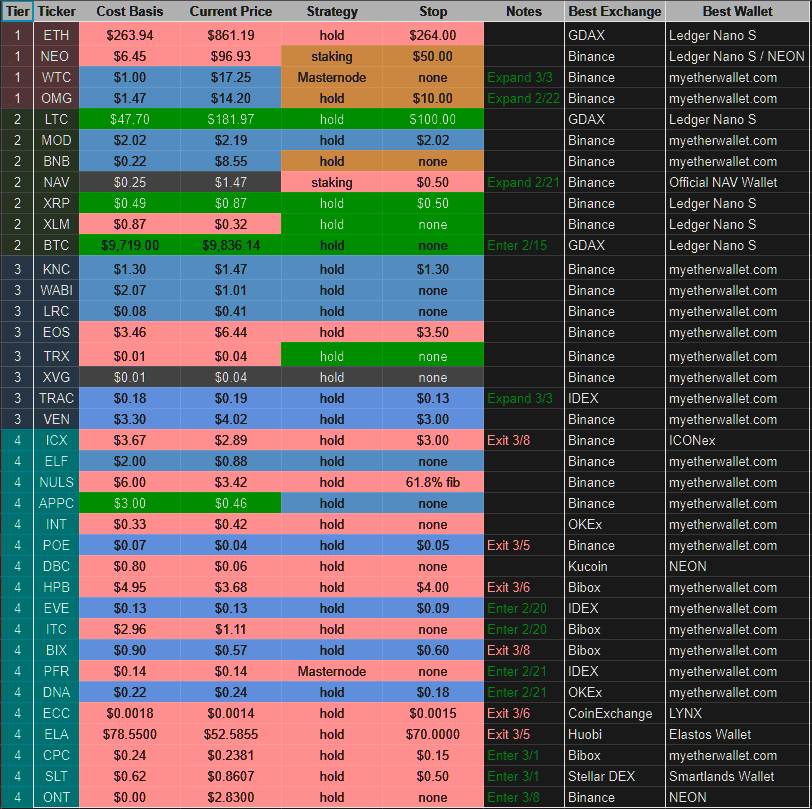812x809 pixels.
Task: Click the Cost Basis column header
Action: [x=129, y=11]
